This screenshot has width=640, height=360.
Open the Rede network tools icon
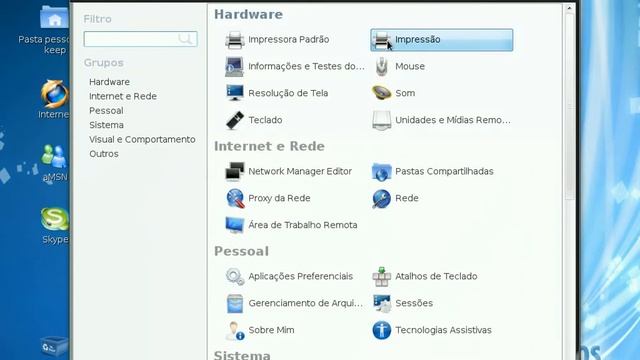(382, 198)
